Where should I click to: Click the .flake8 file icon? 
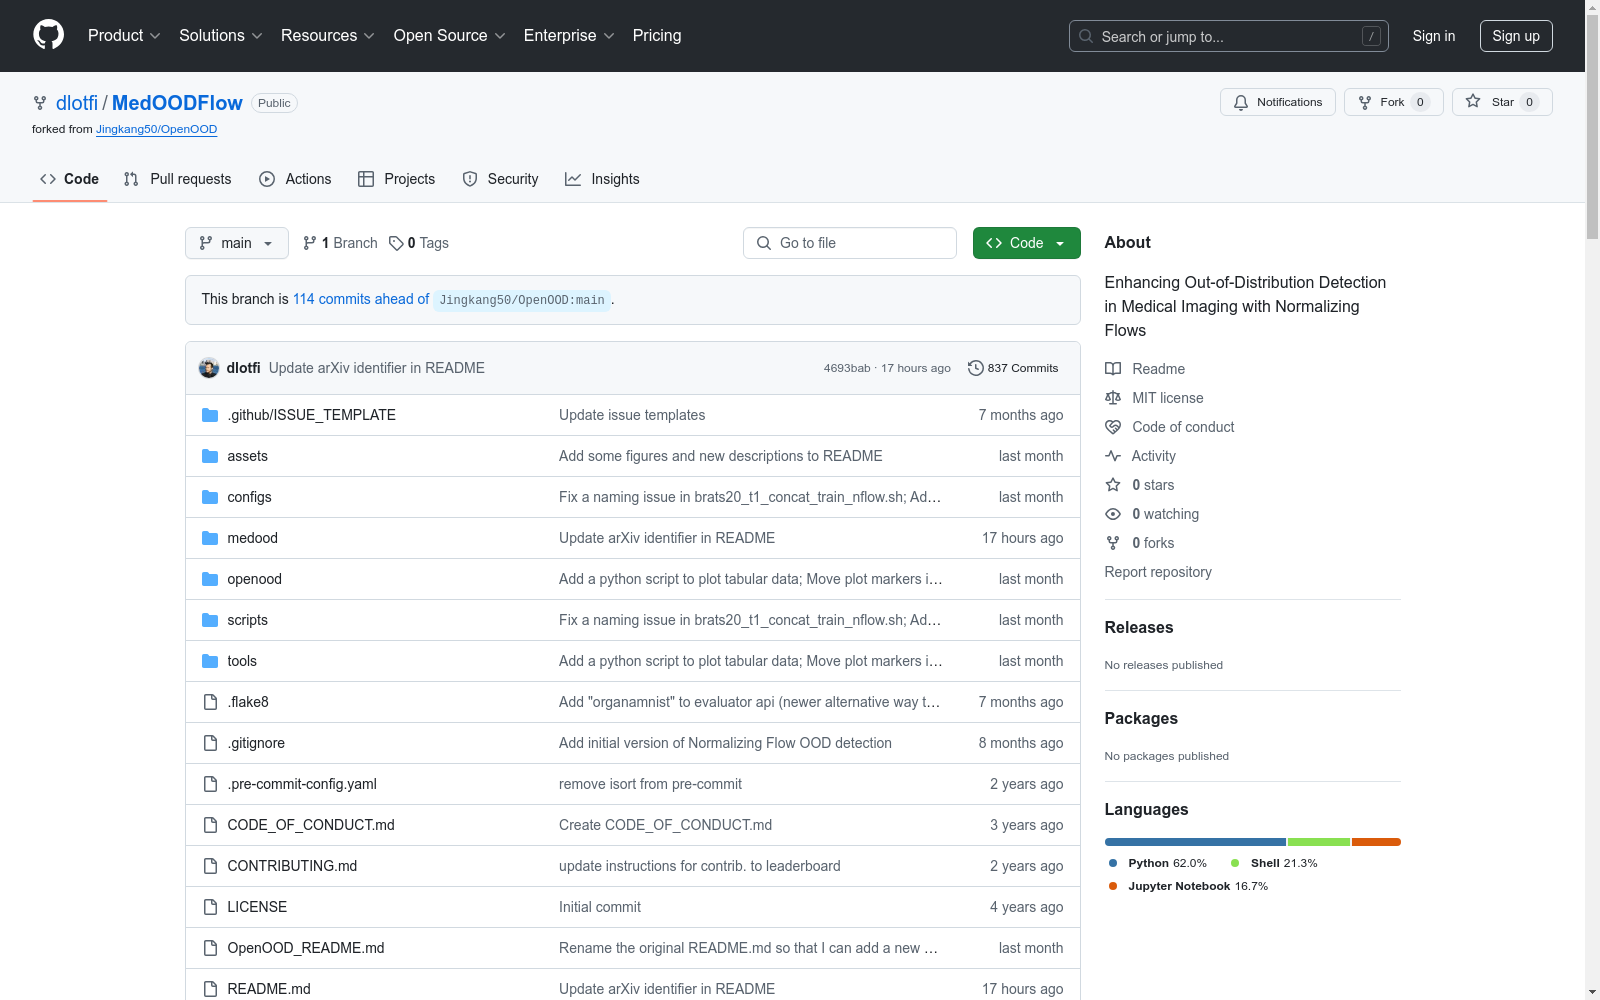point(210,702)
